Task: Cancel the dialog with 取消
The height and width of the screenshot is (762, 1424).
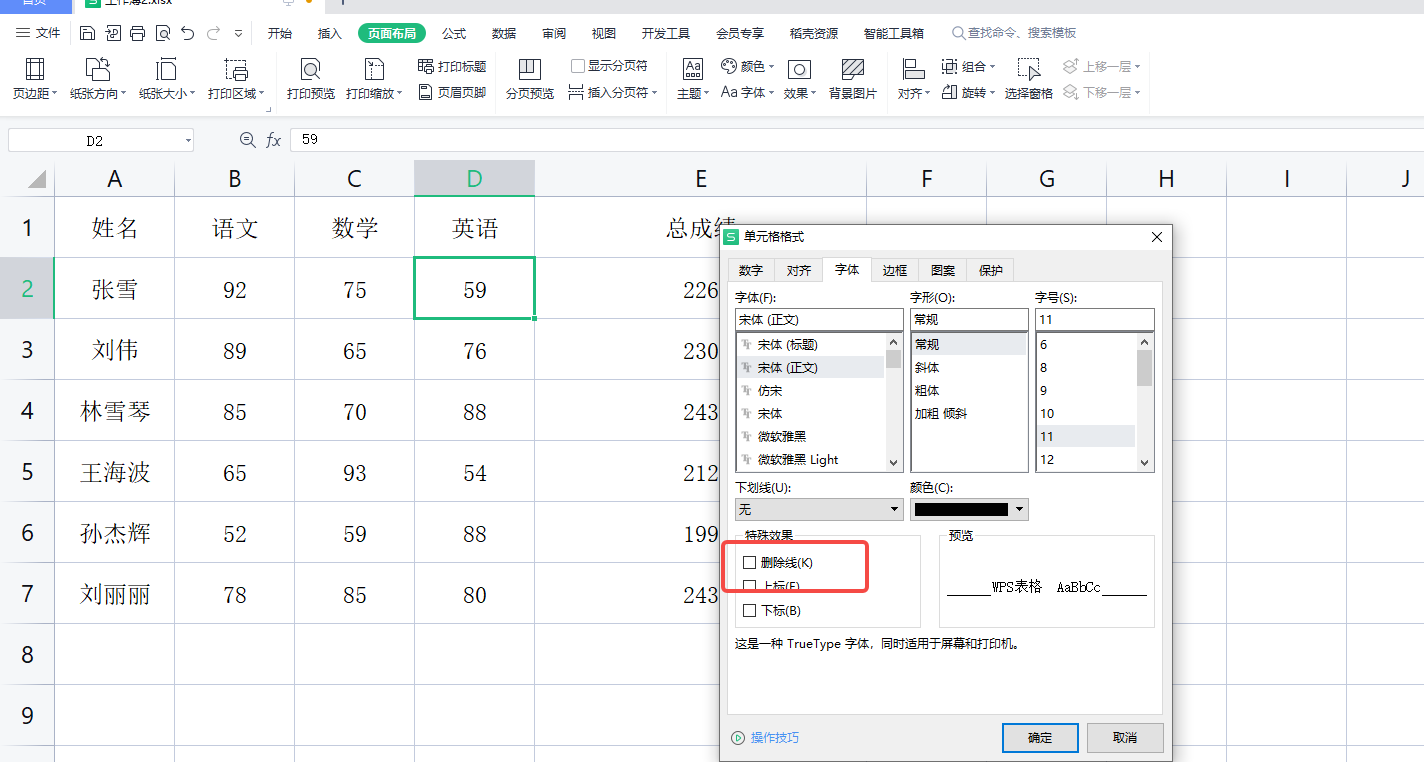Action: (x=1125, y=738)
